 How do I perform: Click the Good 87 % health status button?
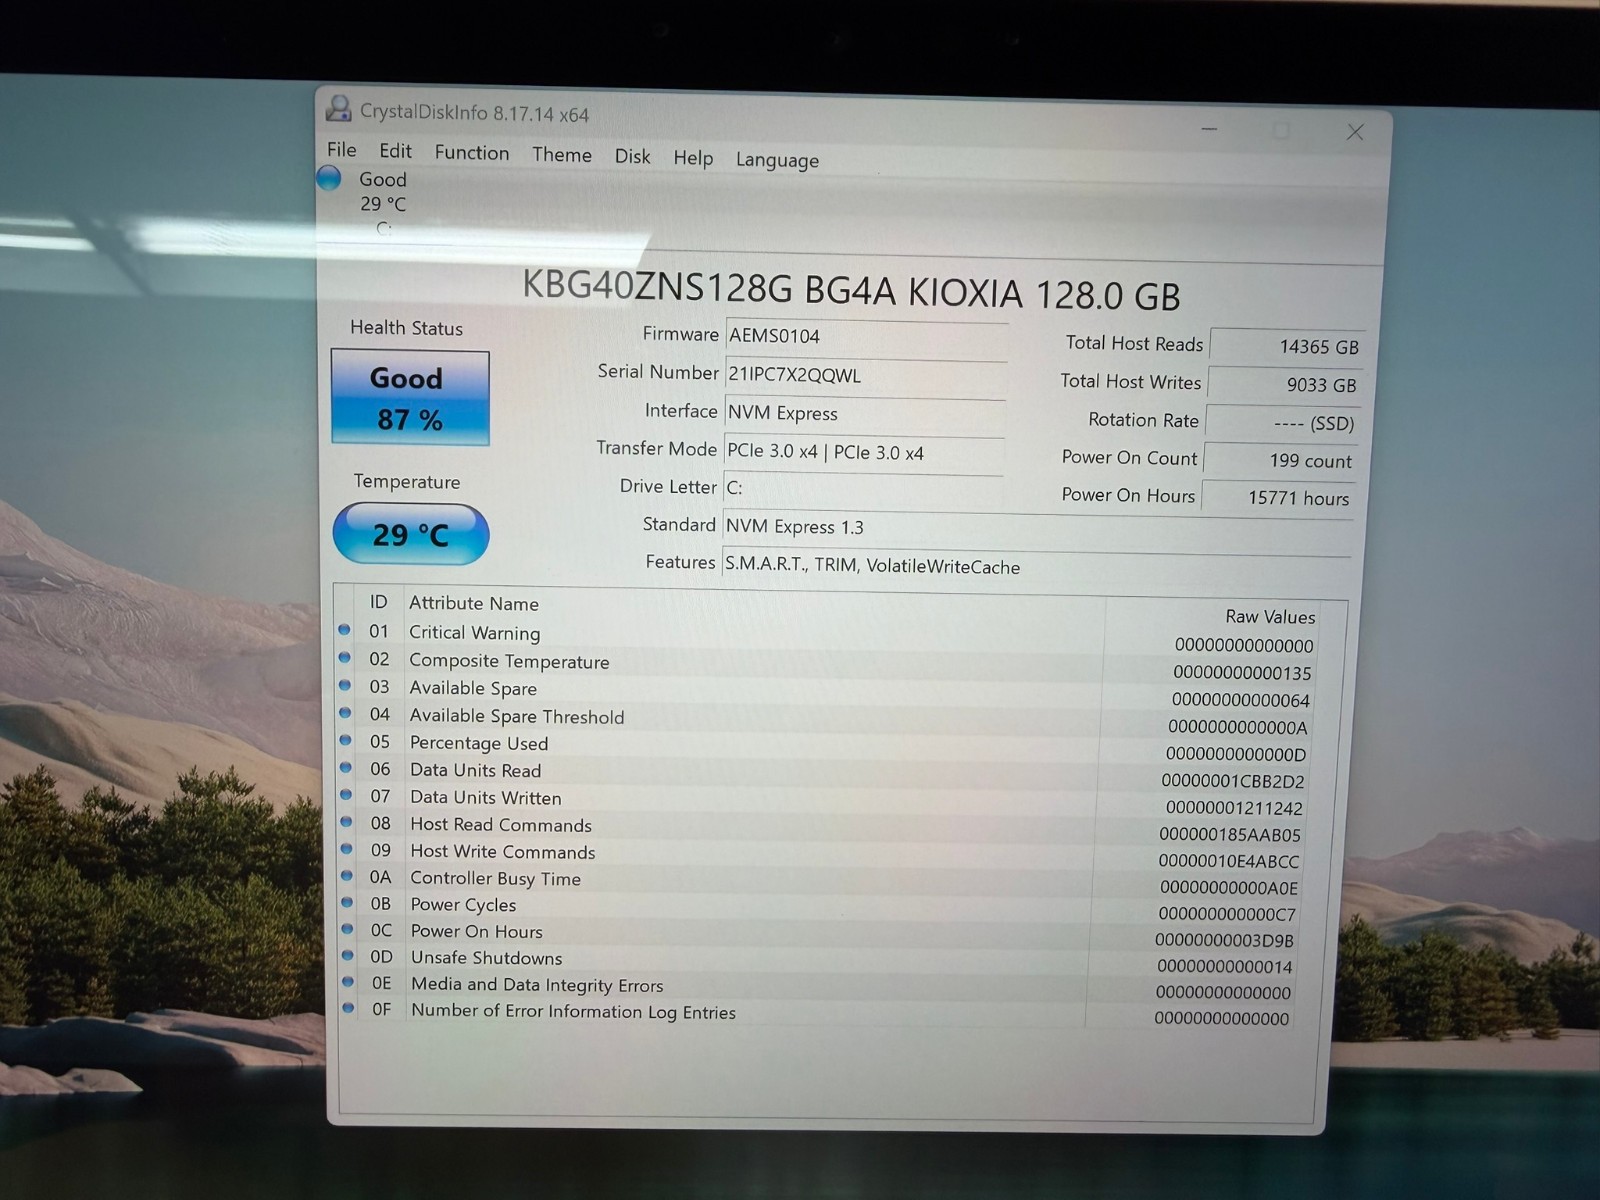(410, 397)
